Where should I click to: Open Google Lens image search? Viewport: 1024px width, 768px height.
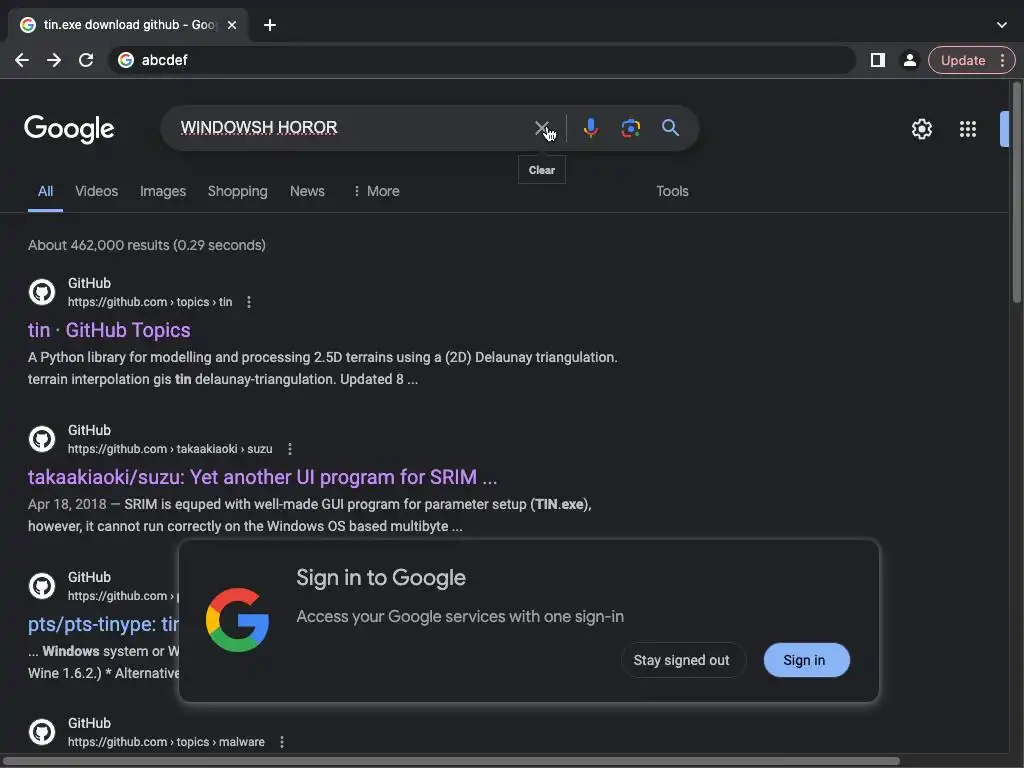click(631, 128)
